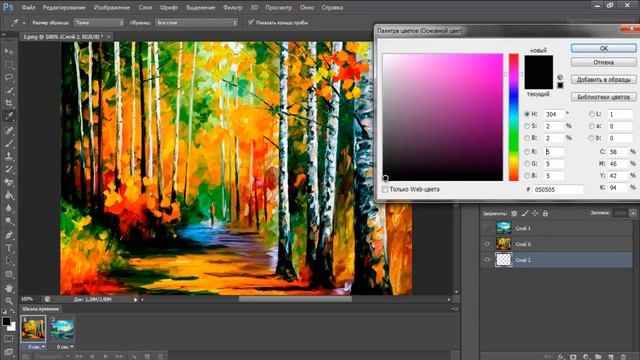Expand status bar info arrow

click(x=136, y=300)
